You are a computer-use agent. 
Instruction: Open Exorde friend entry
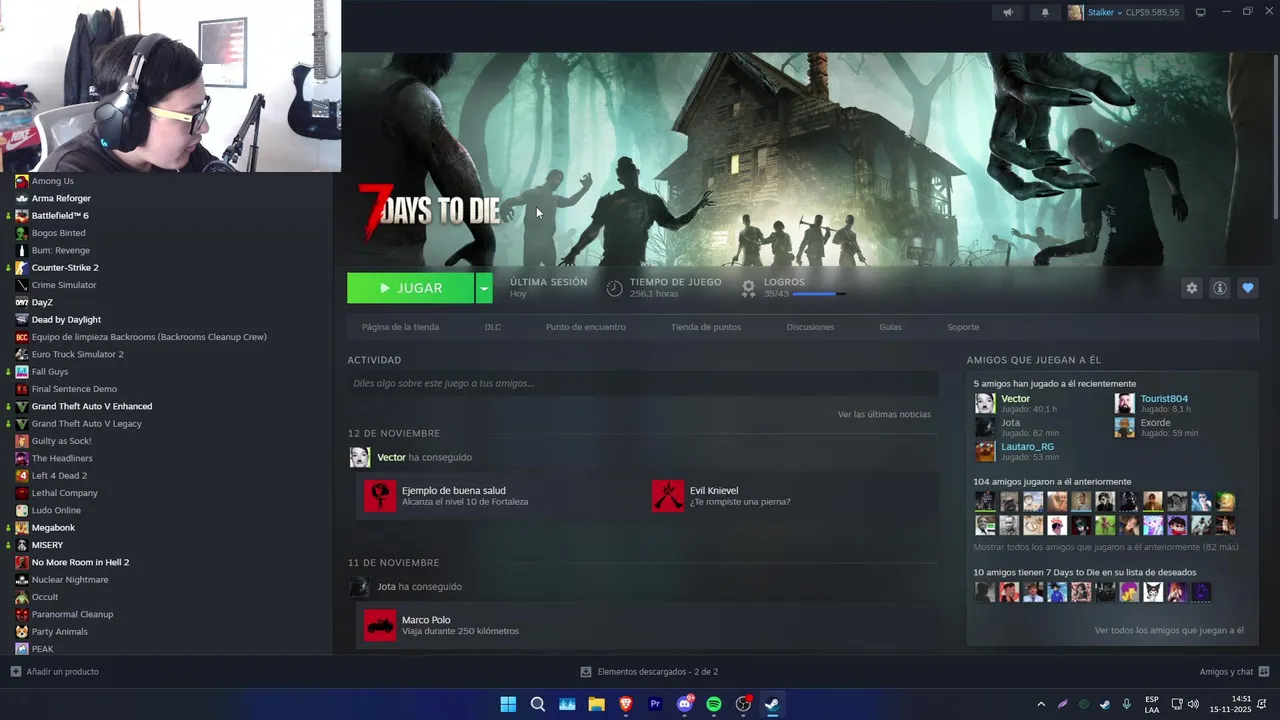(x=1155, y=423)
